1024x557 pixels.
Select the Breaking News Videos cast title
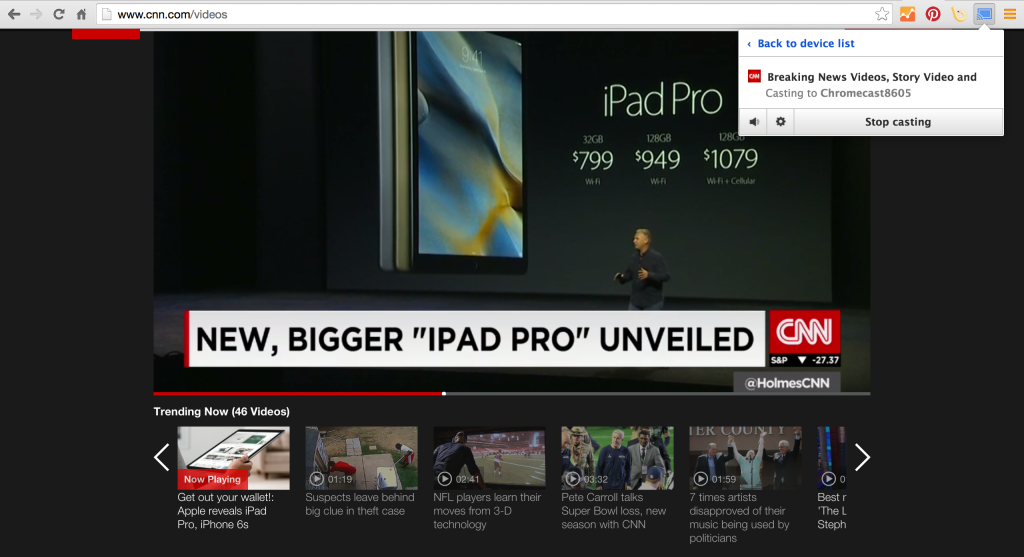(872, 77)
